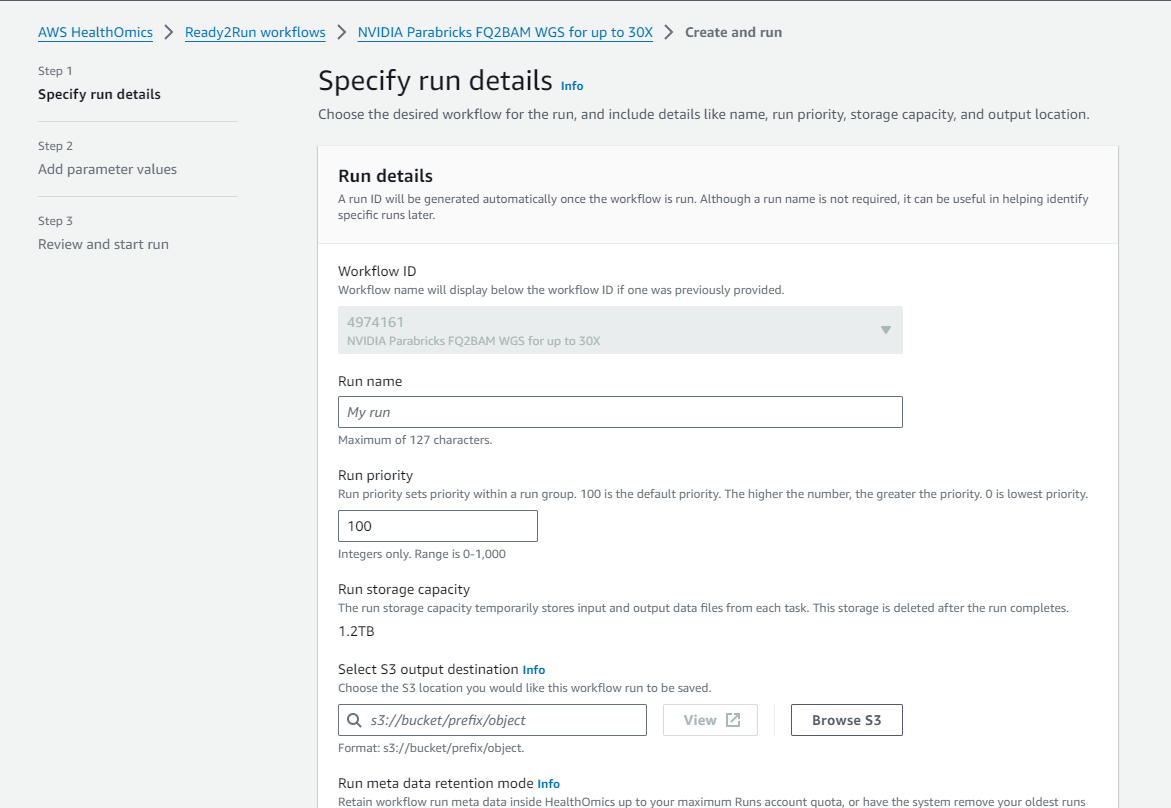Image resolution: width=1171 pixels, height=808 pixels.
Task: Open Info beside the Specify run details heading
Action: coord(572,86)
